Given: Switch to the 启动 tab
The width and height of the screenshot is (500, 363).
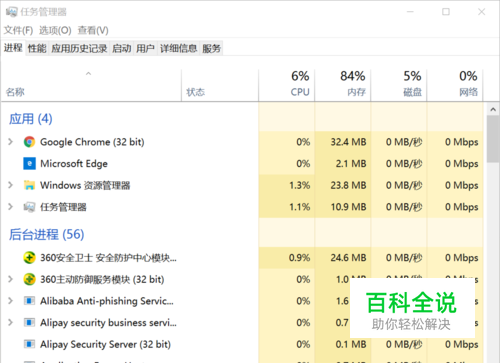Looking at the screenshot, I should pyautogui.click(x=122, y=49).
